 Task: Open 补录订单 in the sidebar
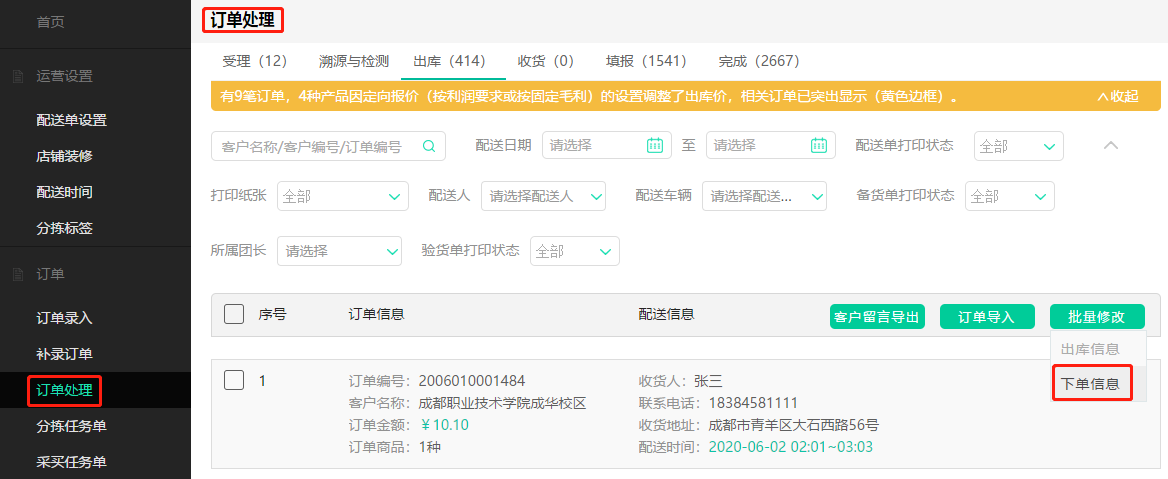(x=64, y=354)
